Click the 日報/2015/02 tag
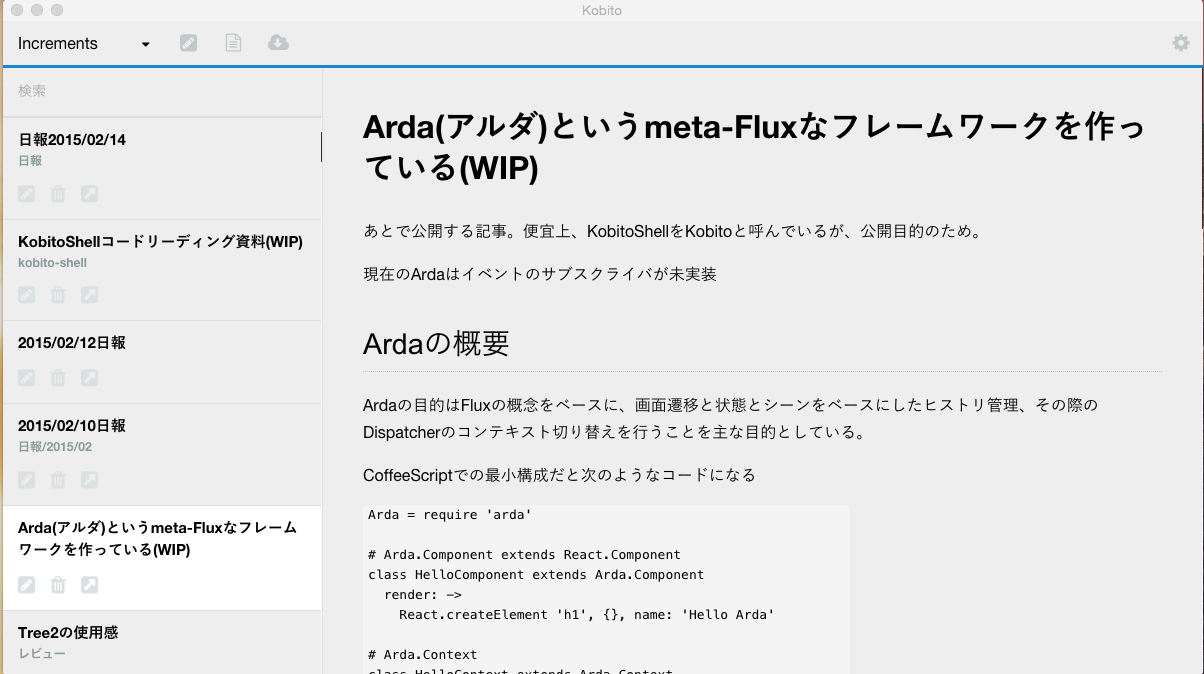Viewport: 1204px width, 674px height. coord(55,447)
